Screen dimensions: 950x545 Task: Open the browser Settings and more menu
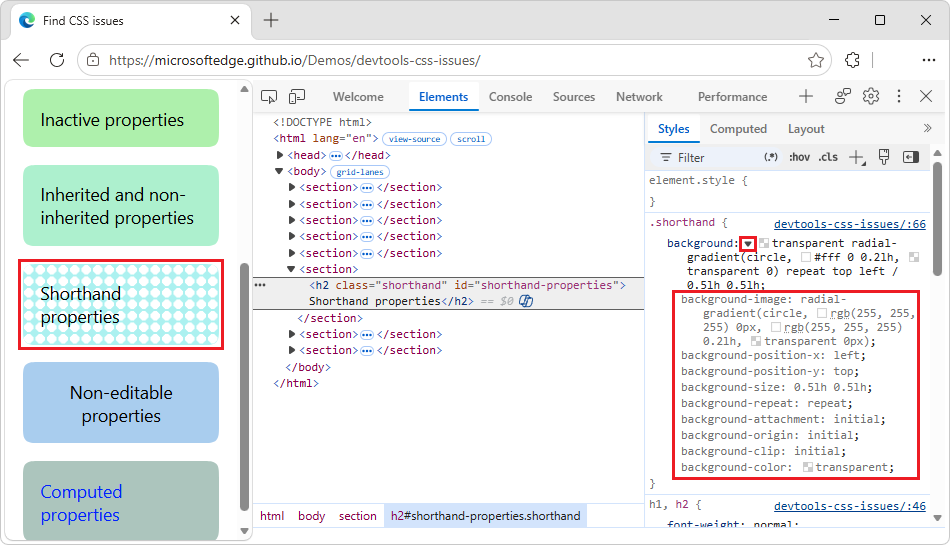[928, 60]
